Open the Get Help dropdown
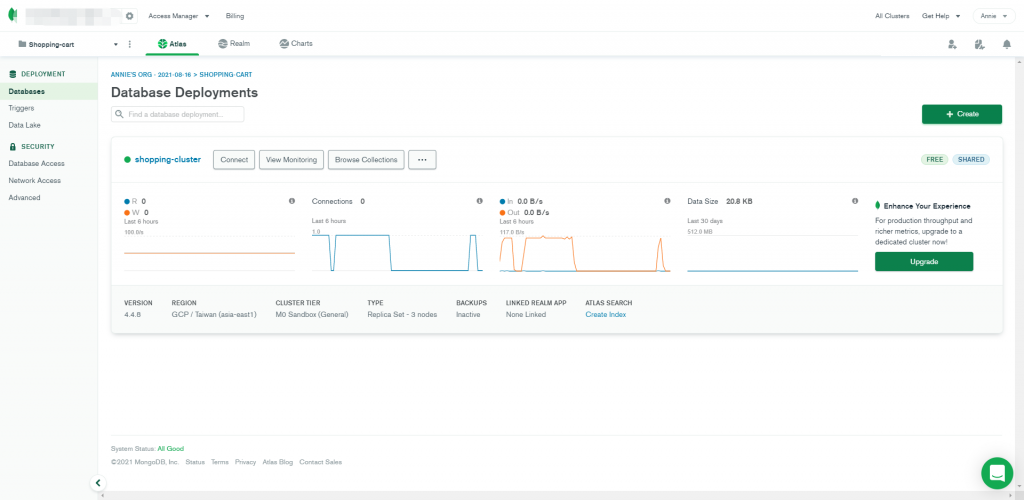This screenshot has width=1024, height=500. pos(940,16)
